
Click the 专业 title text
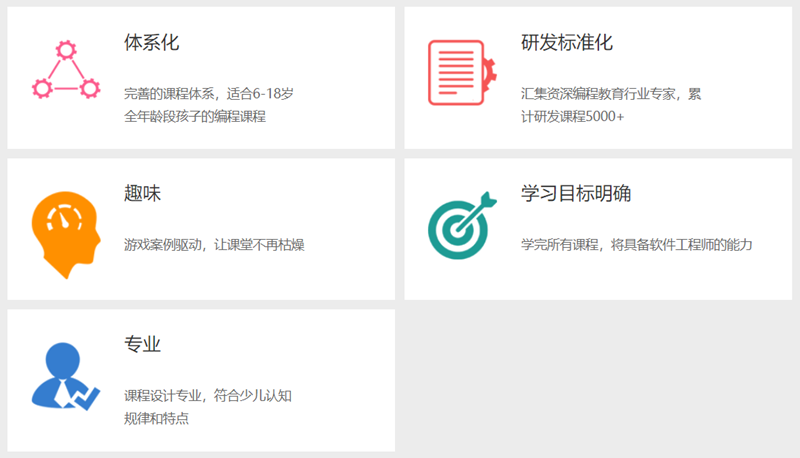(x=142, y=345)
